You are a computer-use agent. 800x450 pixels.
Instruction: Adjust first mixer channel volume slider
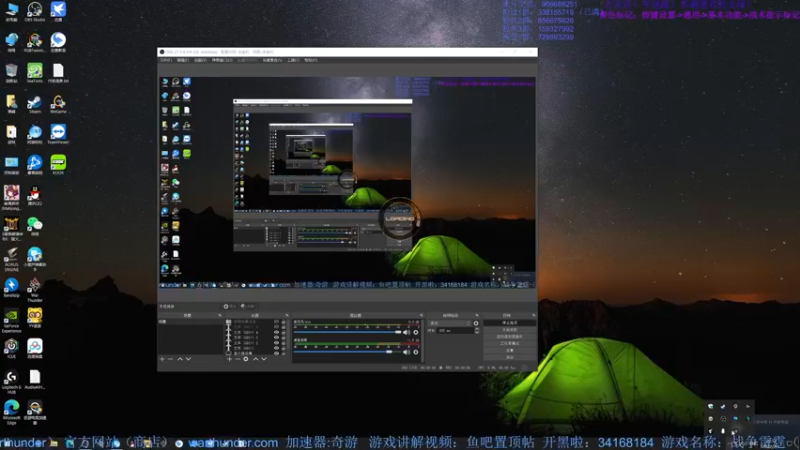point(347,332)
